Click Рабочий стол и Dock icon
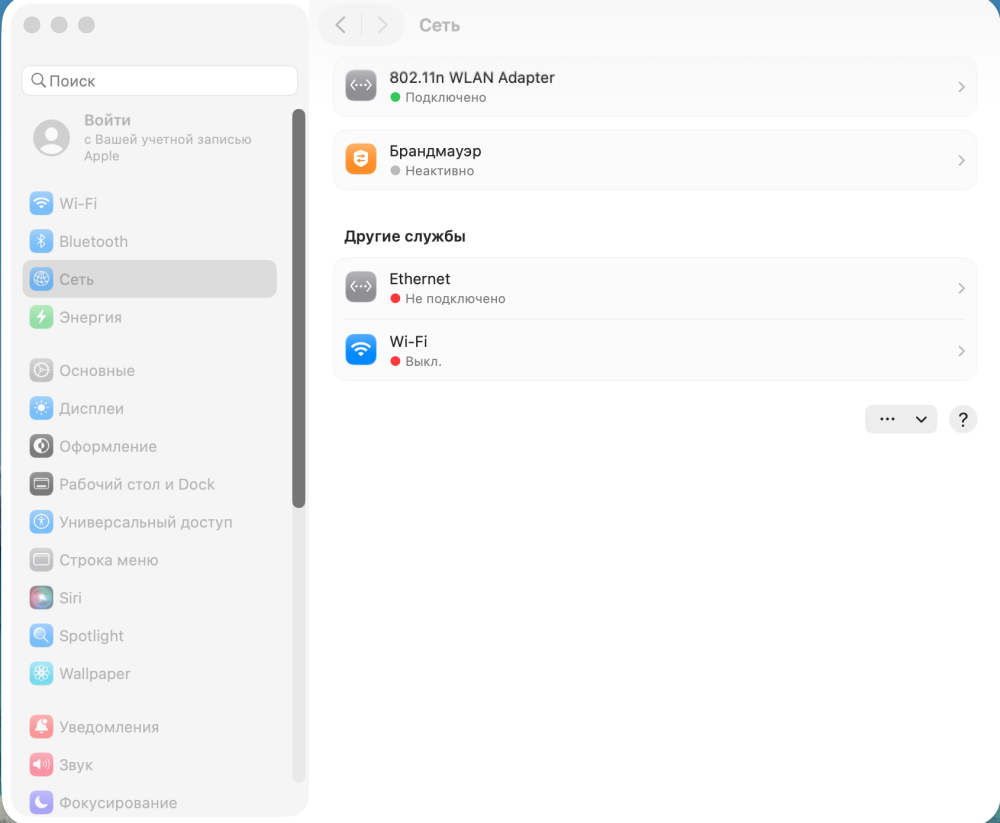 [x=41, y=484]
